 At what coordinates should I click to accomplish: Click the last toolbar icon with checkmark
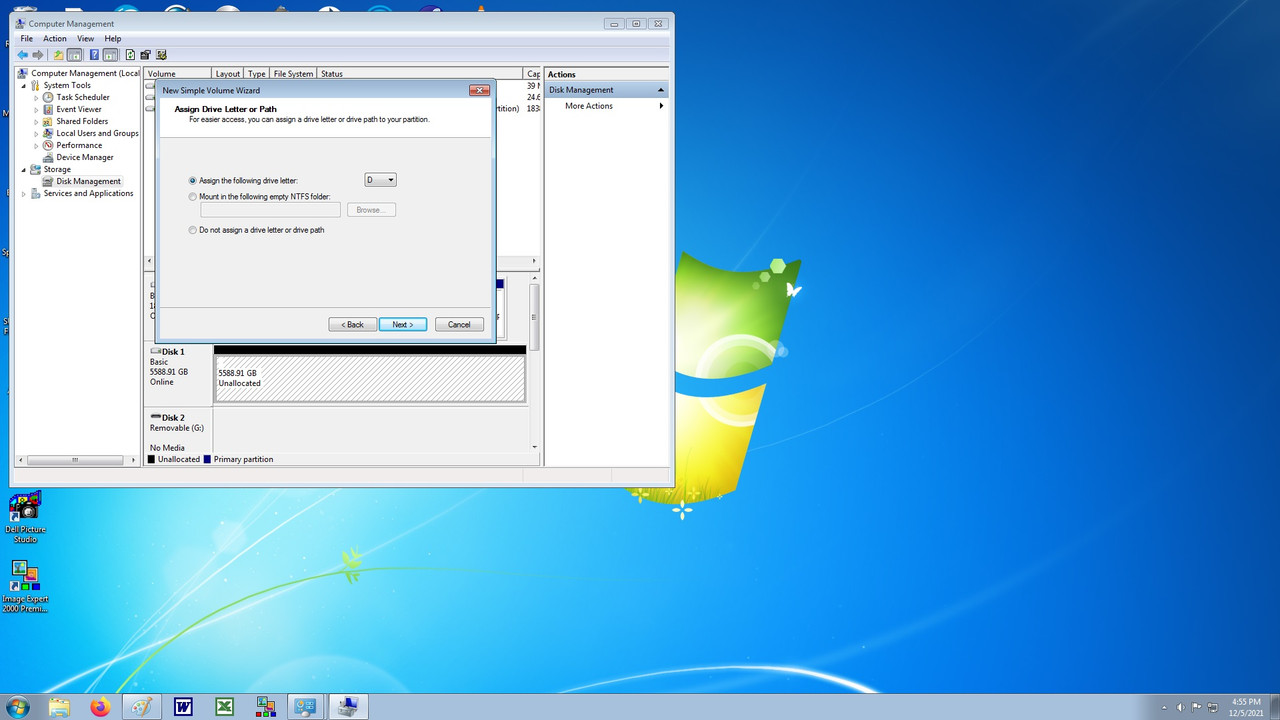(x=161, y=55)
